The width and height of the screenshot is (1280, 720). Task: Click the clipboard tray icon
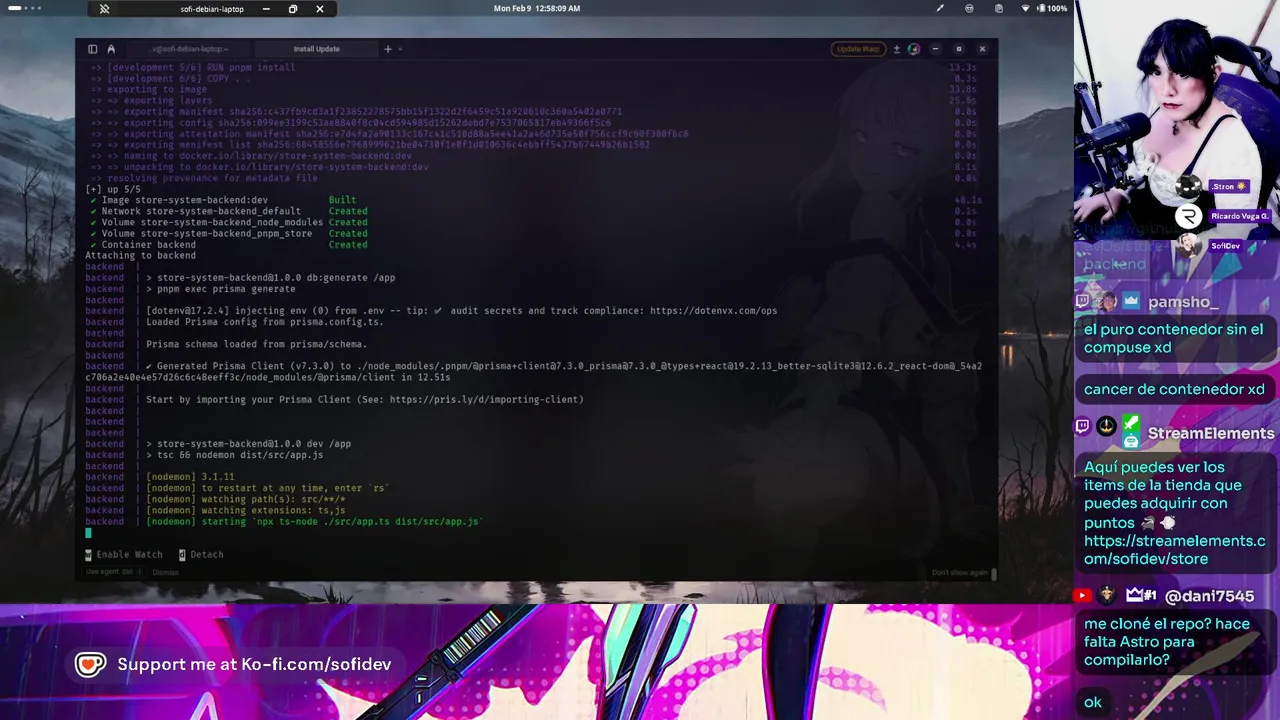click(x=999, y=8)
